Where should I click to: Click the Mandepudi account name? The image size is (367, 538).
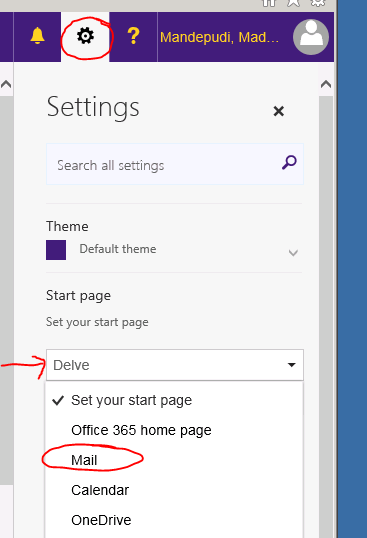[x=220, y=37]
